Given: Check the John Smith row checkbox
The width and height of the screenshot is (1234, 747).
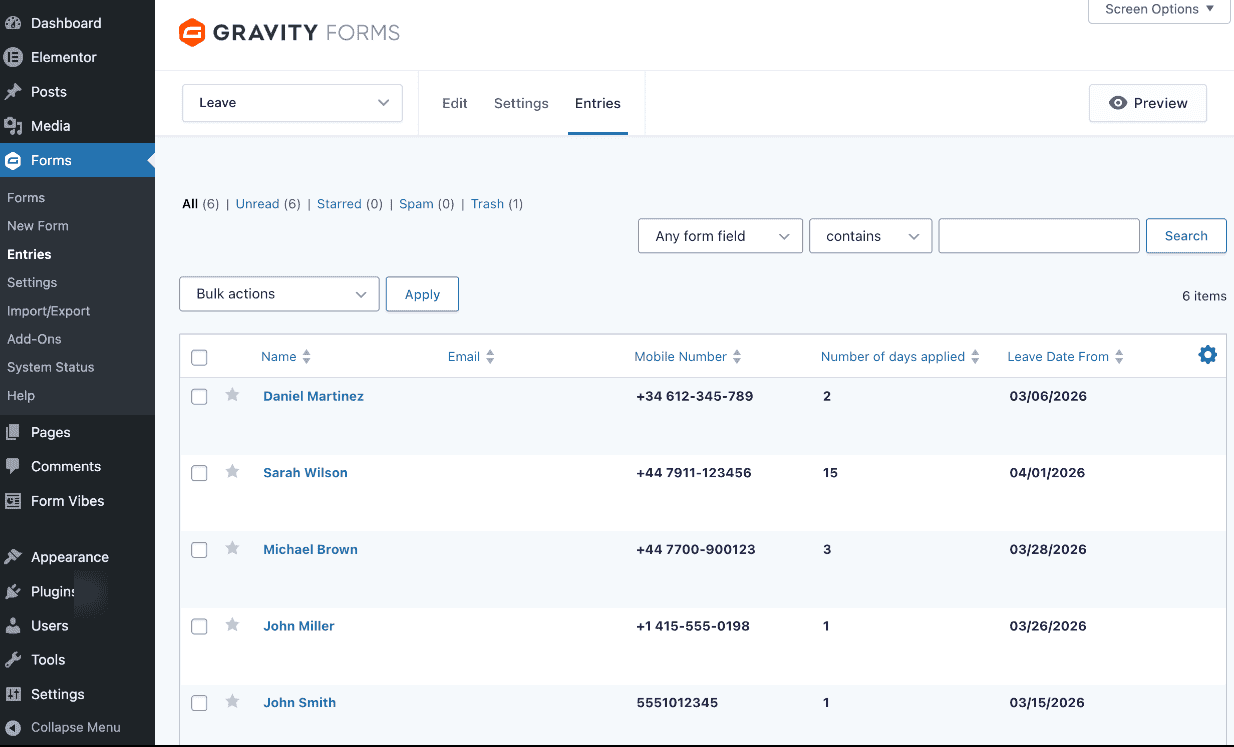Looking at the screenshot, I should pos(199,703).
